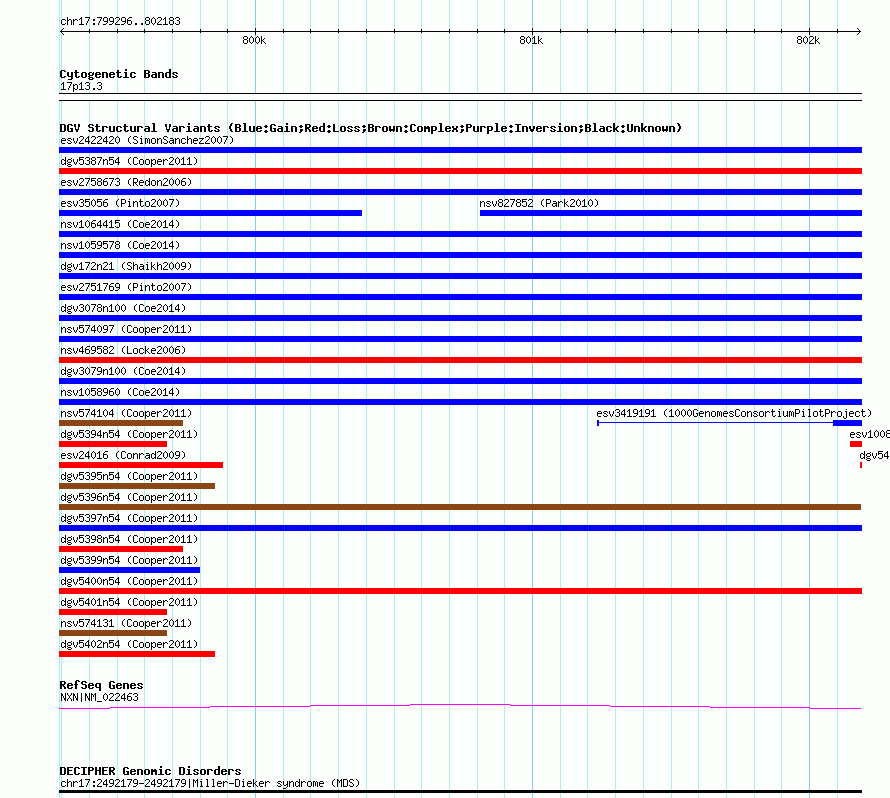Select the 17p13.3 cytogenetic band label
Screen dimensions: 890x798
coord(81,86)
